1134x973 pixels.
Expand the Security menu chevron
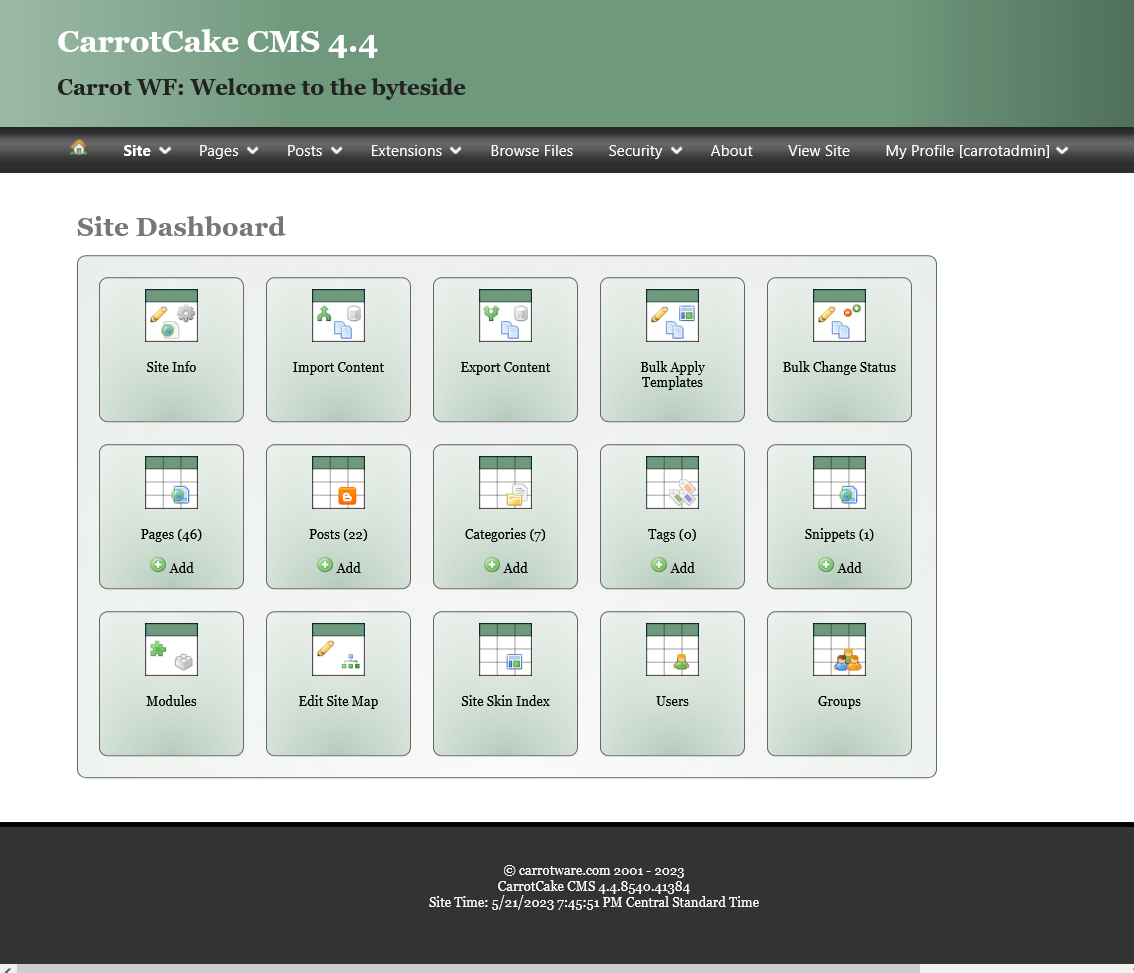[x=676, y=150]
